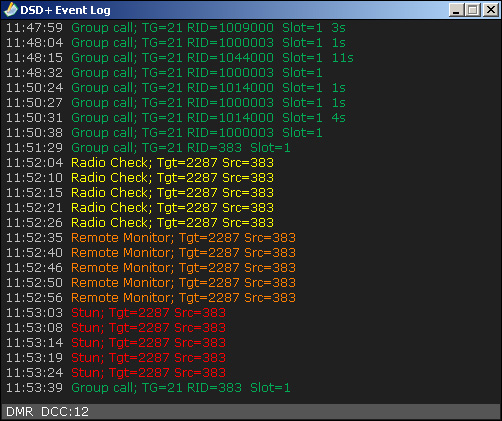This screenshot has width=502, height=421.
Task: Click the DSD+ Event Log title text
Action: (x=65, y=10)
